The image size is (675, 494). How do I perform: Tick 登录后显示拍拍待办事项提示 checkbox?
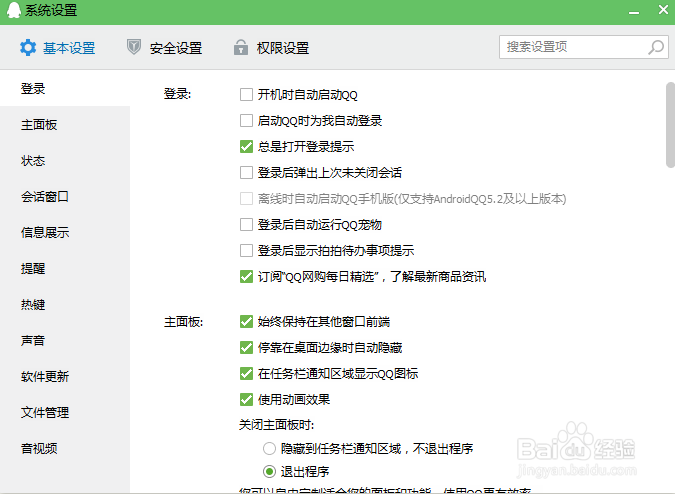pyautogui.click(x=246, y=250)
